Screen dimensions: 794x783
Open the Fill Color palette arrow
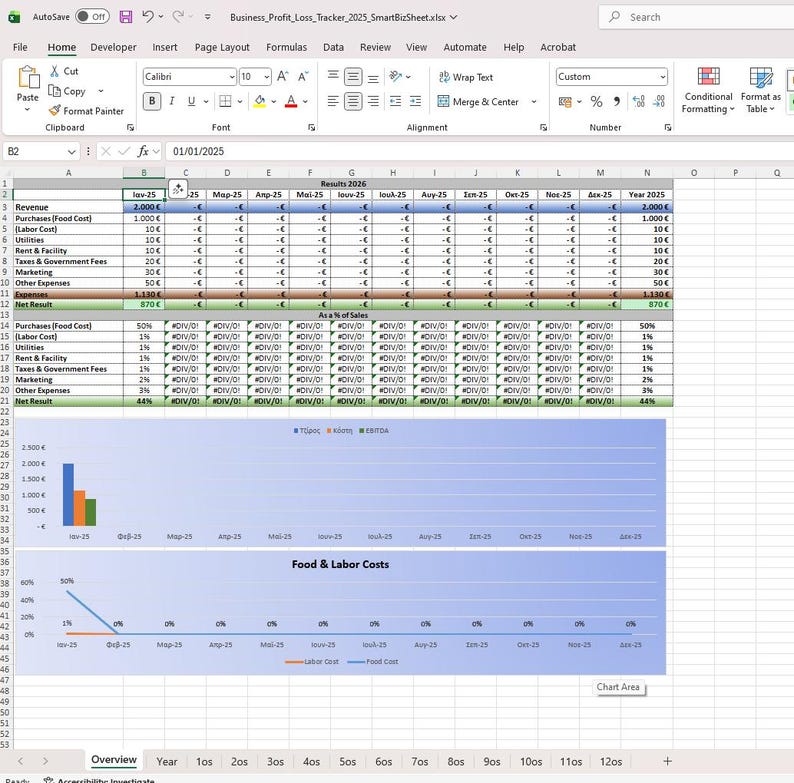(x=273, y=102)
